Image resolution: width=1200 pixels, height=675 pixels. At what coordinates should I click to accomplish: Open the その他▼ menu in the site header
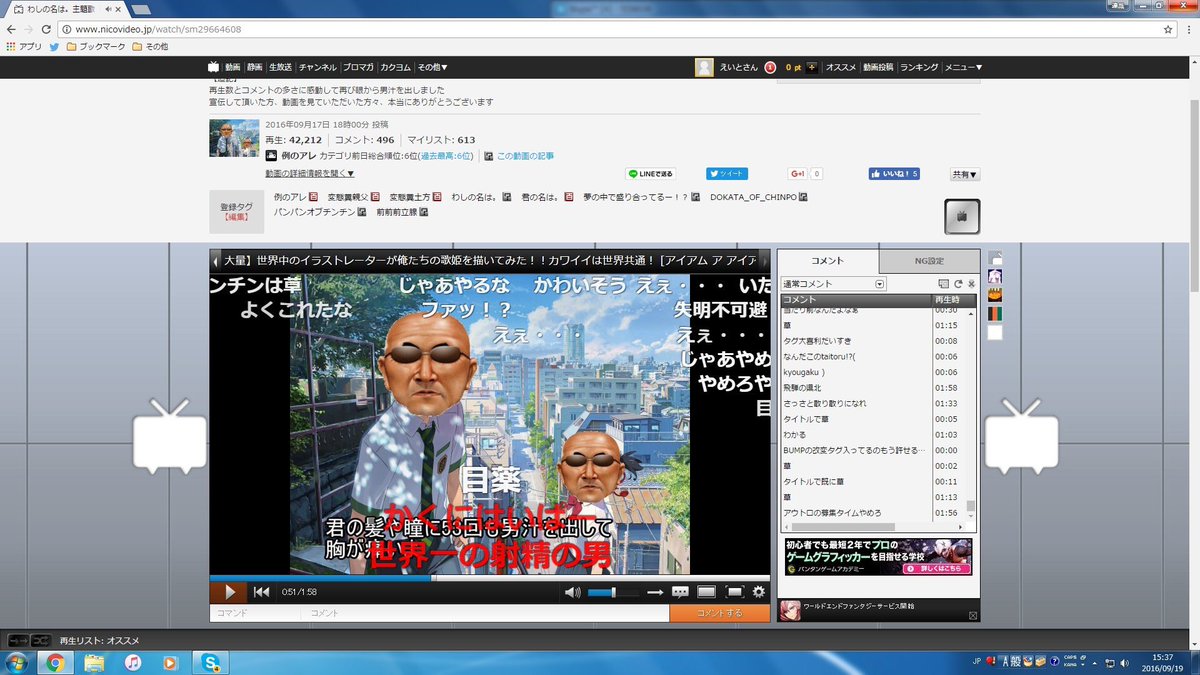point(433,67)
